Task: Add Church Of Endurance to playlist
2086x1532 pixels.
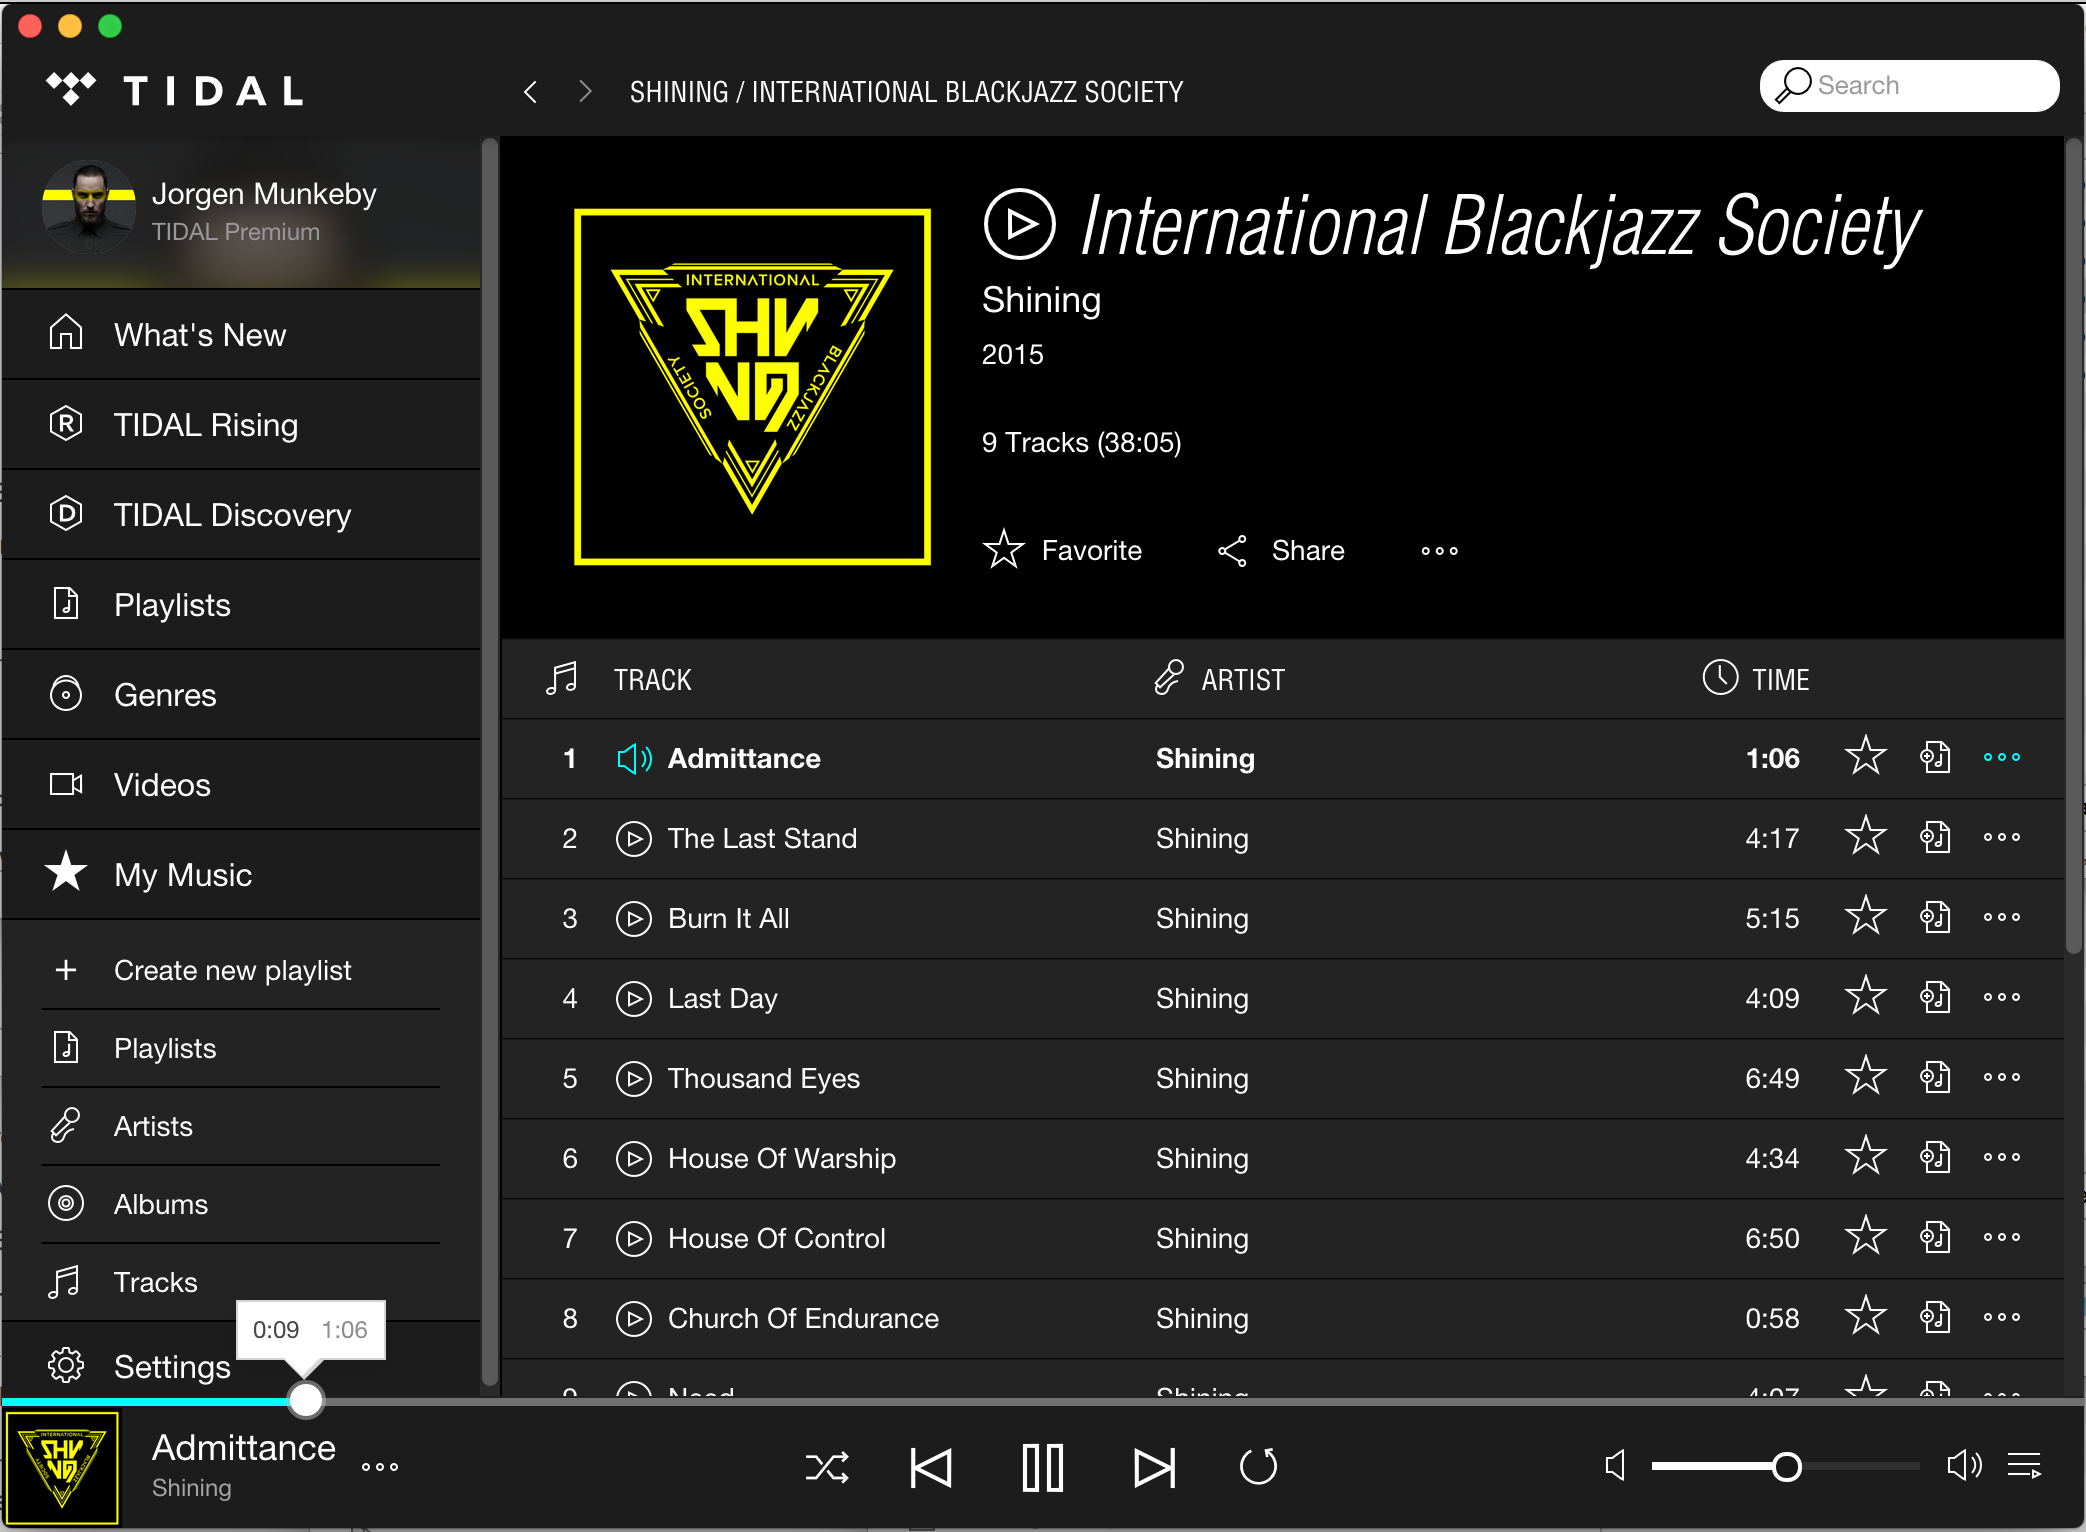Action: tap(1935, 1317)
